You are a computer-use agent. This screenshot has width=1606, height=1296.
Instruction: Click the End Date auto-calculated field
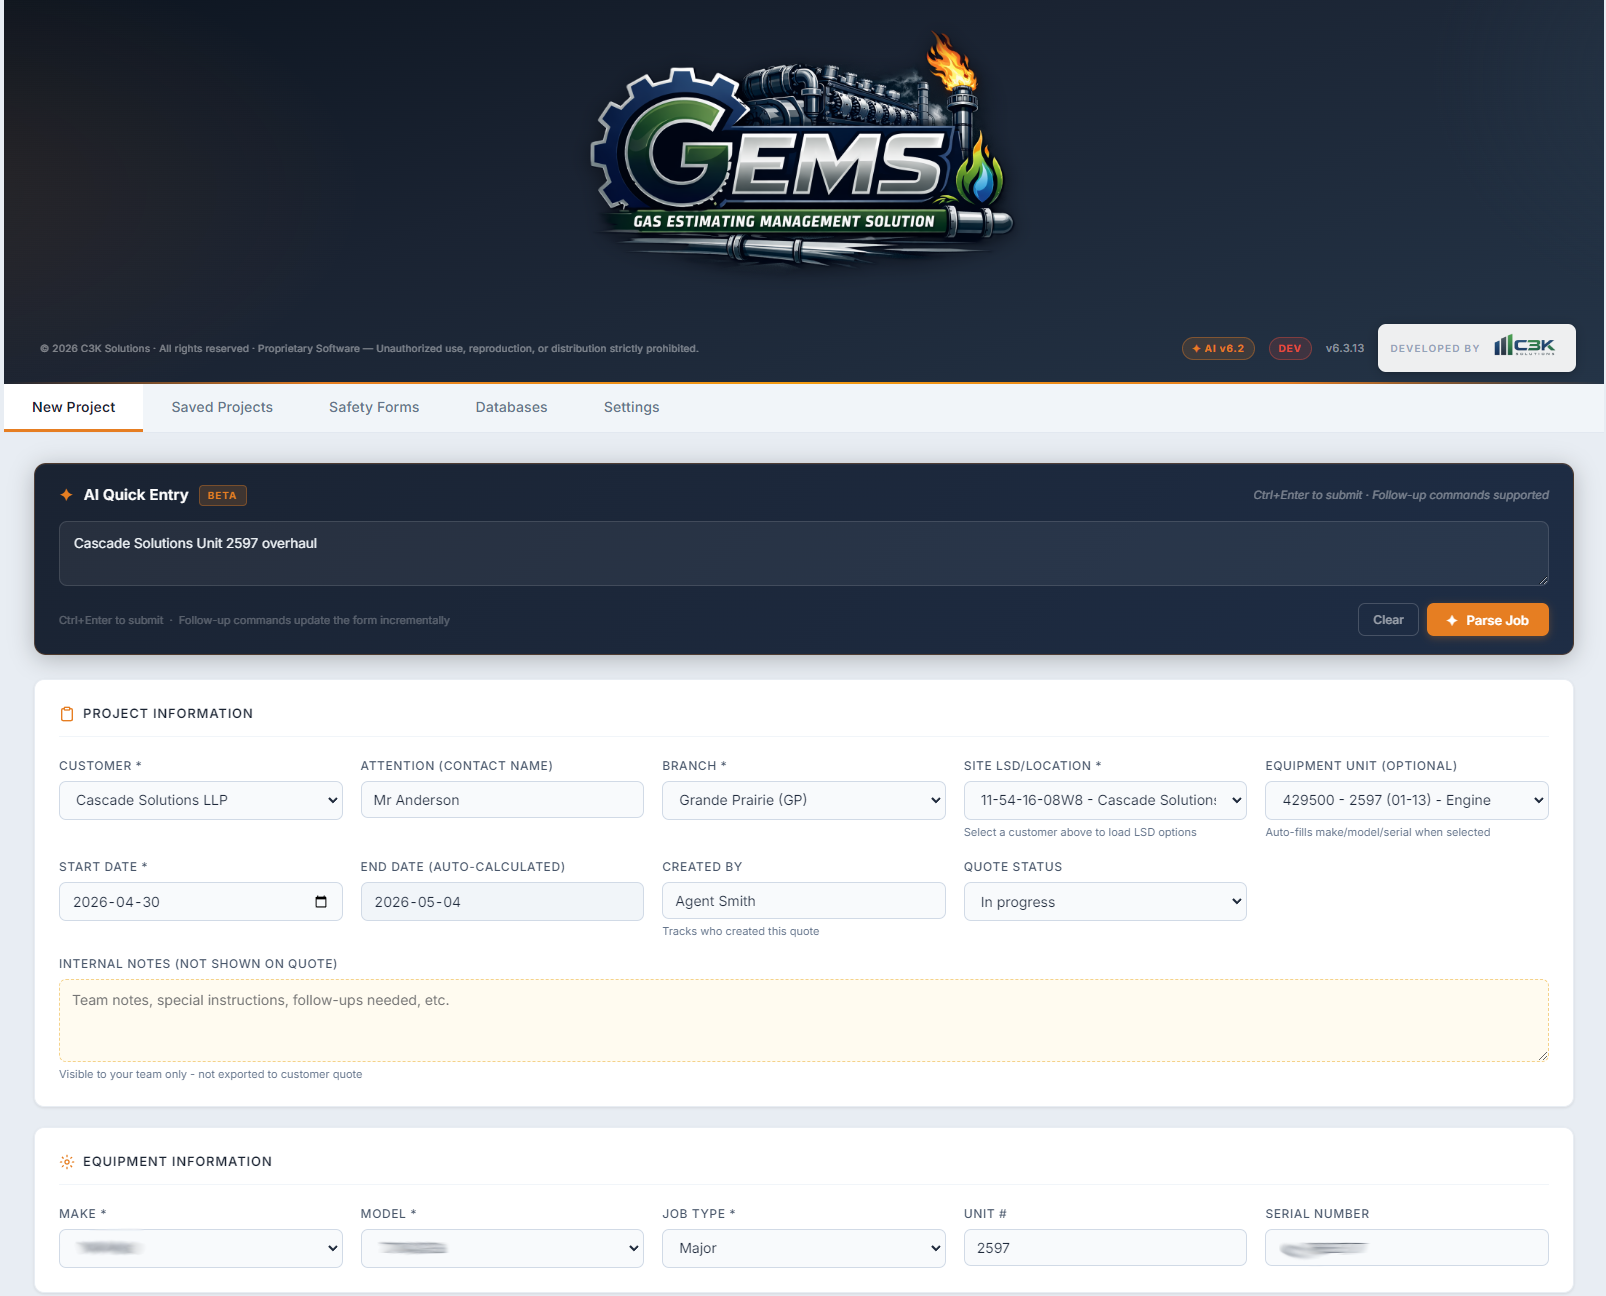point(502,902)
